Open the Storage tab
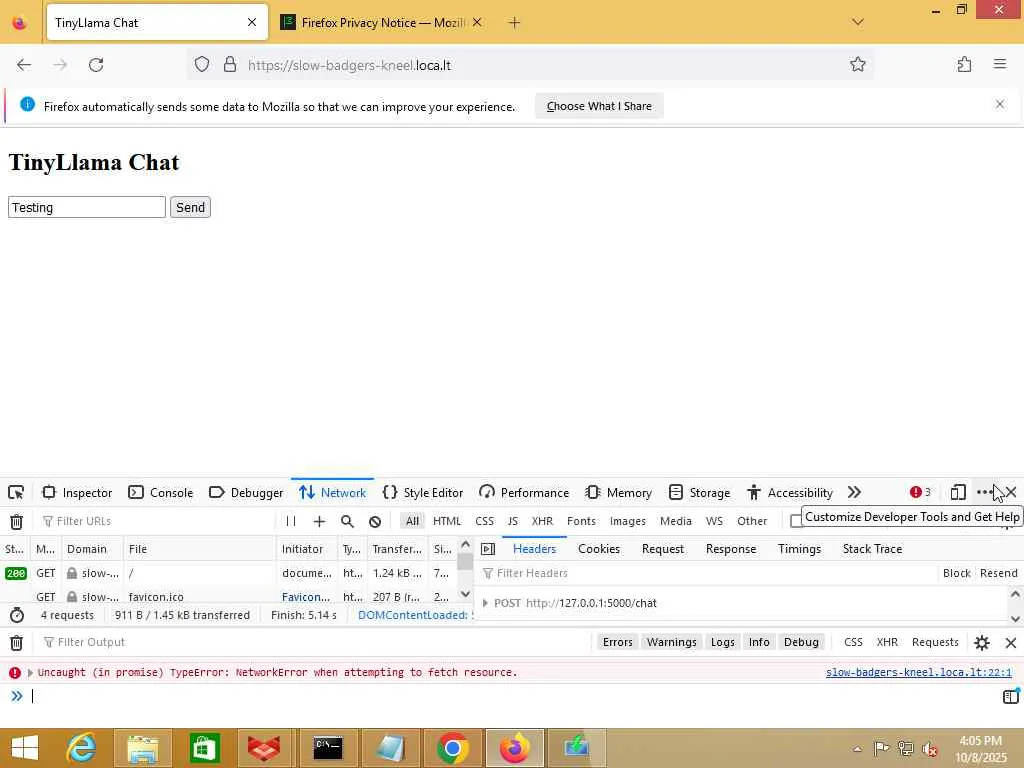This screenshot has height=768, width=1024. point(699,492)
